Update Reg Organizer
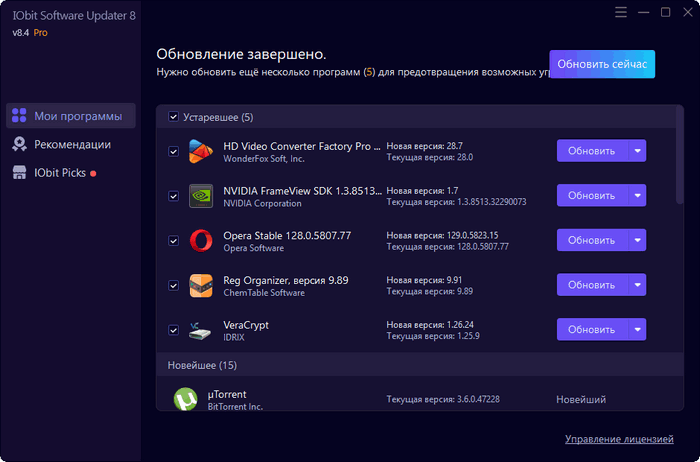700x462 pixels. (x=592, y=285)
